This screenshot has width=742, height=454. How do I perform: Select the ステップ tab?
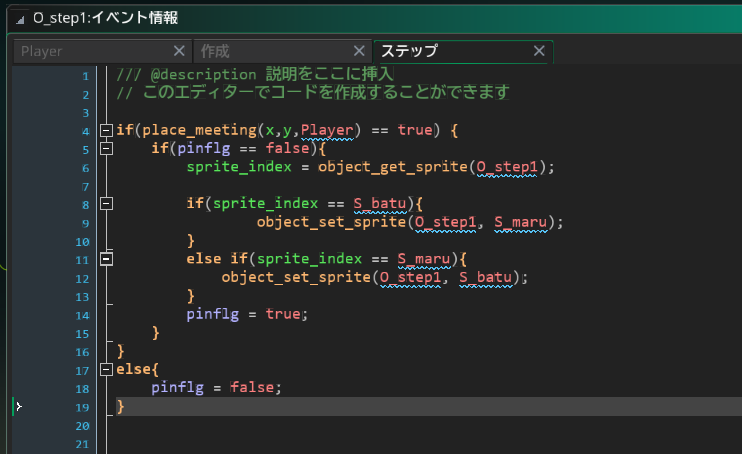tap(450, 51)
